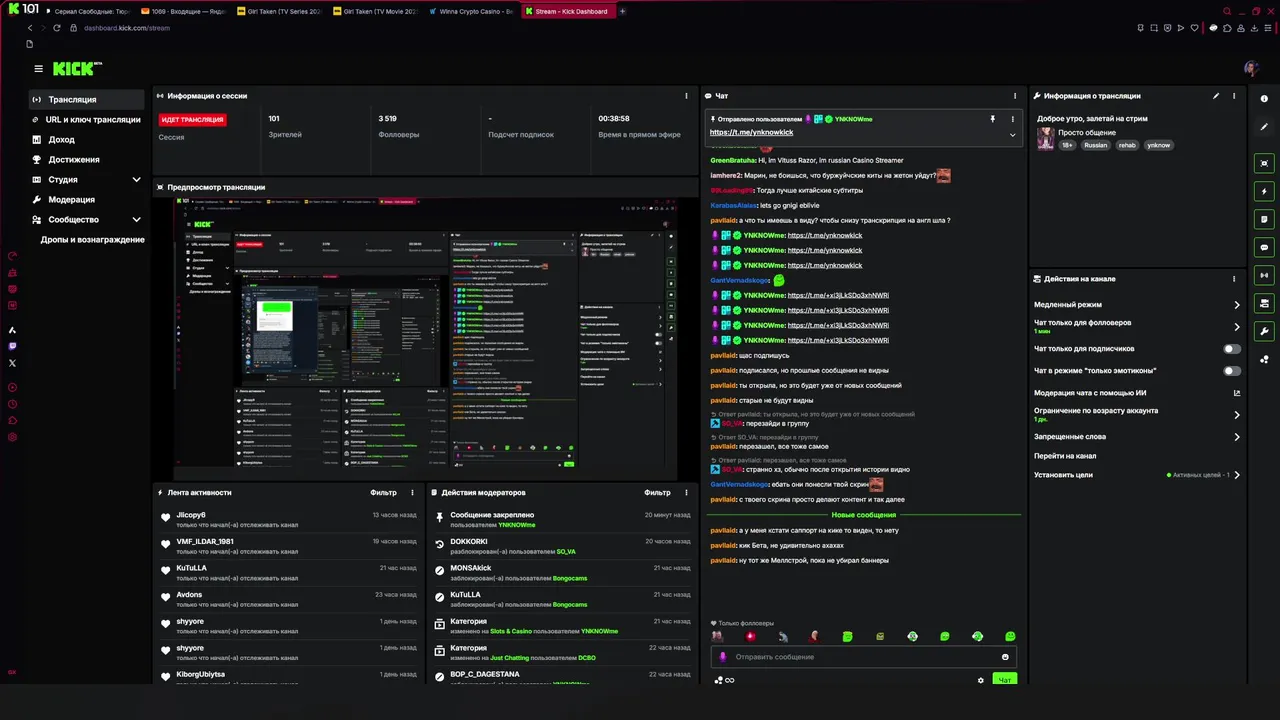Click the info icon in right sidebar

point(1264,98)
